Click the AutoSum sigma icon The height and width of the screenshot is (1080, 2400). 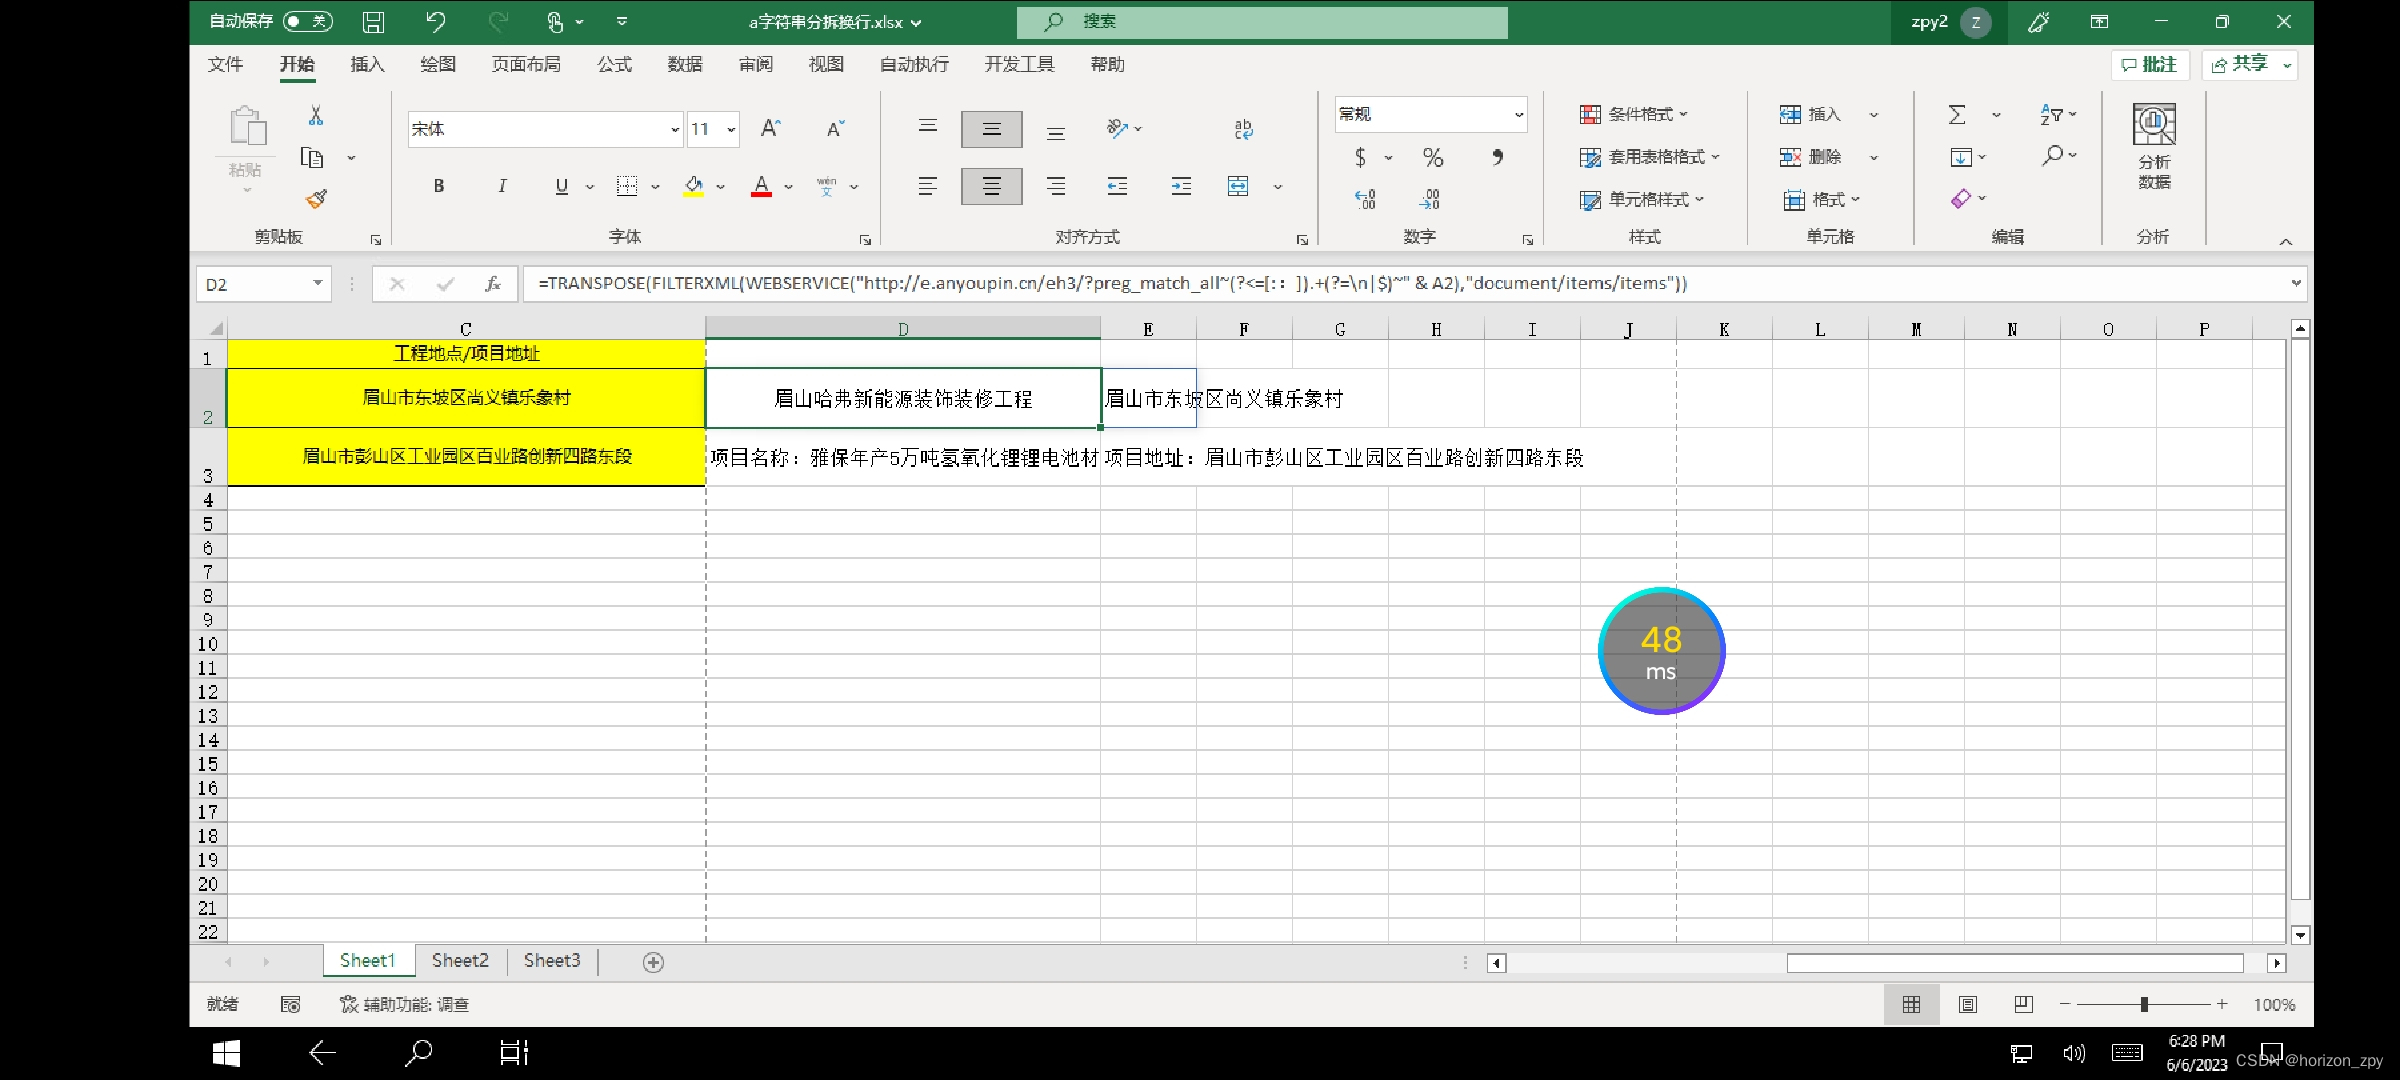click(1957, 115)
